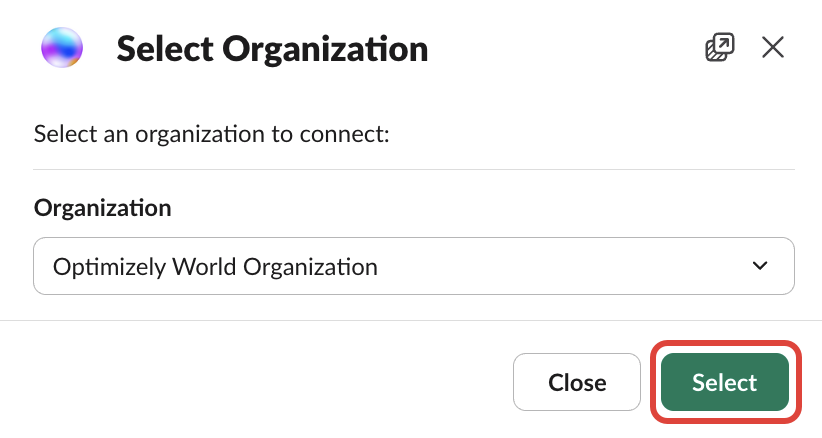
Task: Open the Organization combo box
Action: point(414,266)
